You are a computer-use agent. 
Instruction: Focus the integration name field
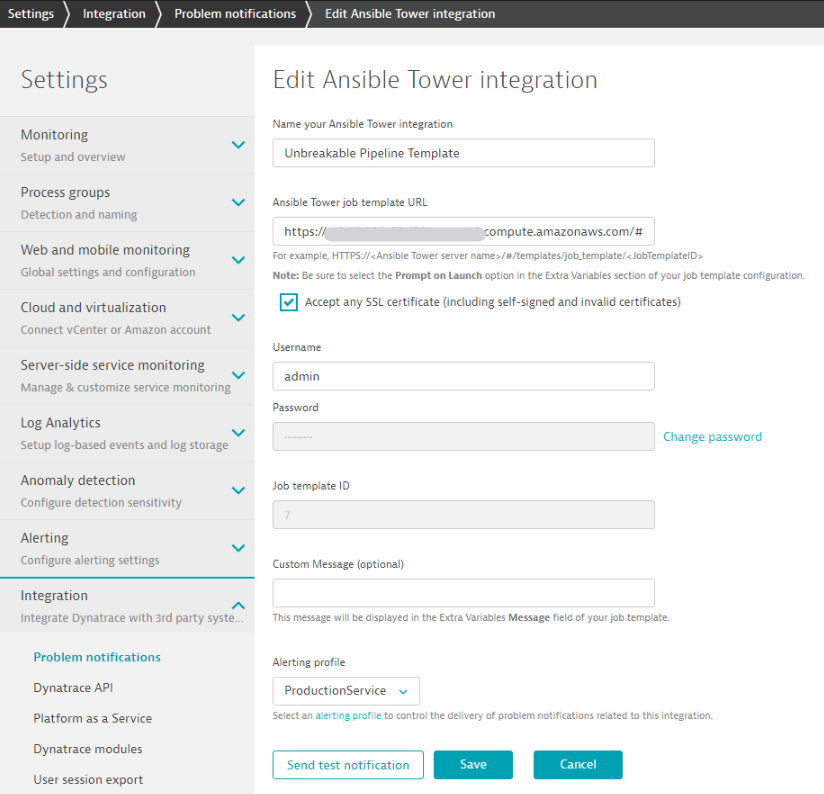pos(464,153)
